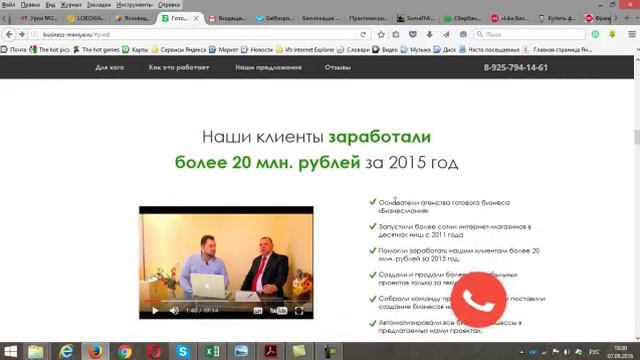Open the bookmarks list clipboard icon

pyautogui.click(x=396, y=35)
